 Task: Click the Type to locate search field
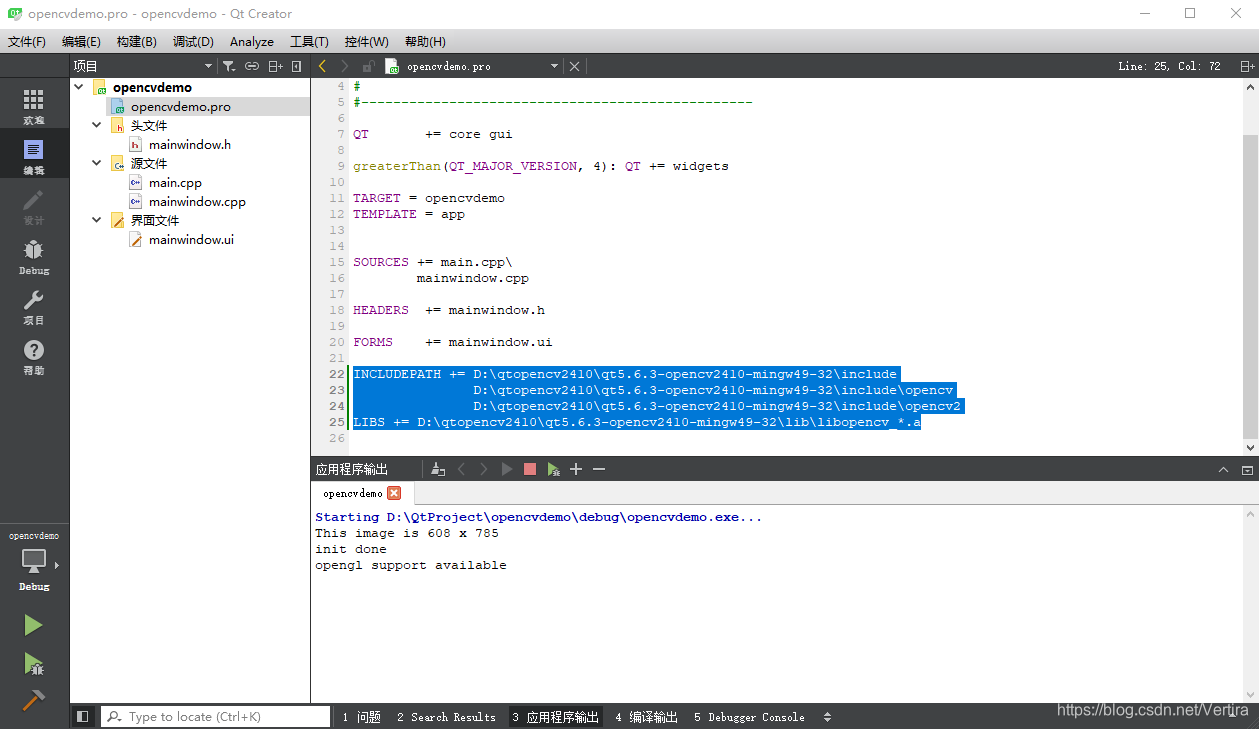click(x=215, y=716)
